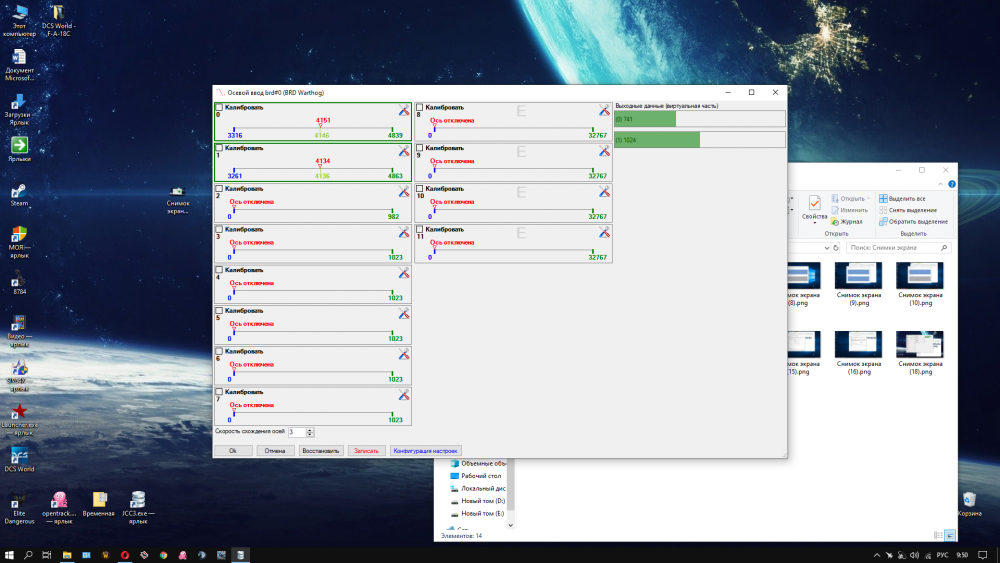
Task: Click the Windows Start button
Action: [9, 554]
